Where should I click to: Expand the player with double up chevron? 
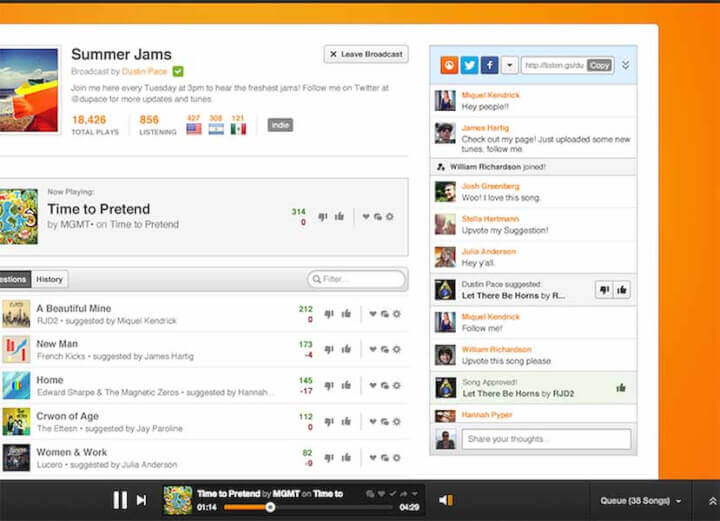click(712, 501)
